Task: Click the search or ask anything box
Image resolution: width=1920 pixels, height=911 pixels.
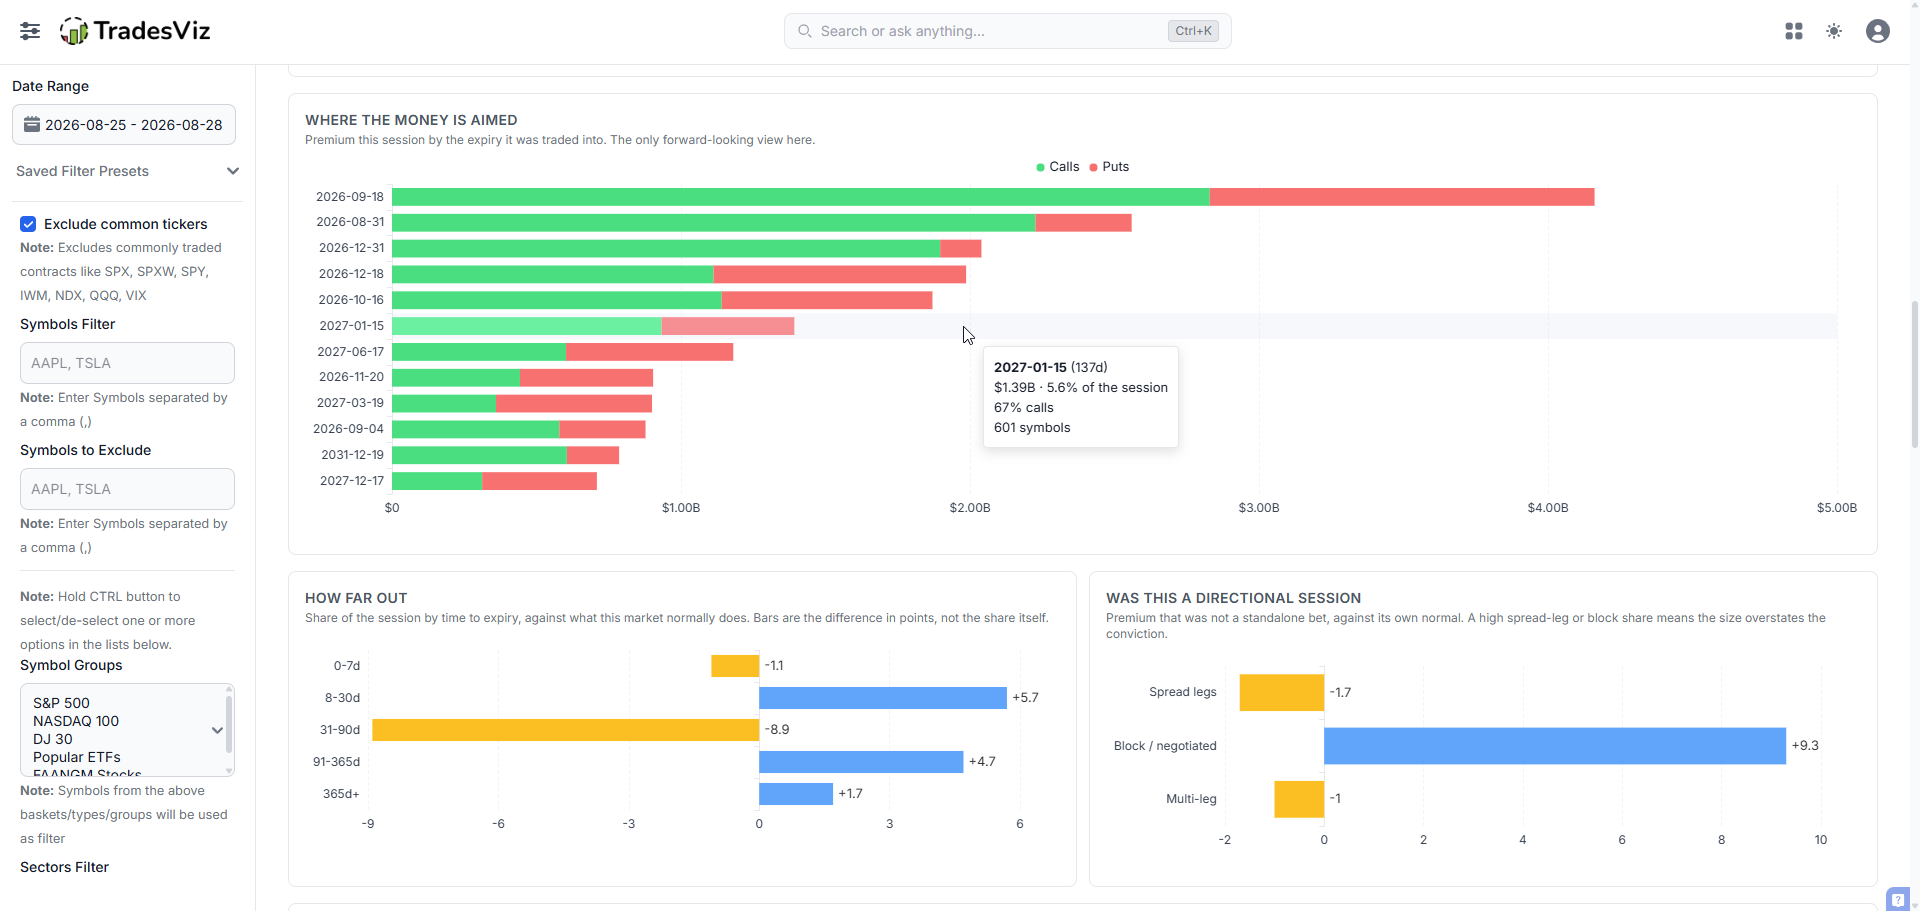Action: (x=1007, y=31)
